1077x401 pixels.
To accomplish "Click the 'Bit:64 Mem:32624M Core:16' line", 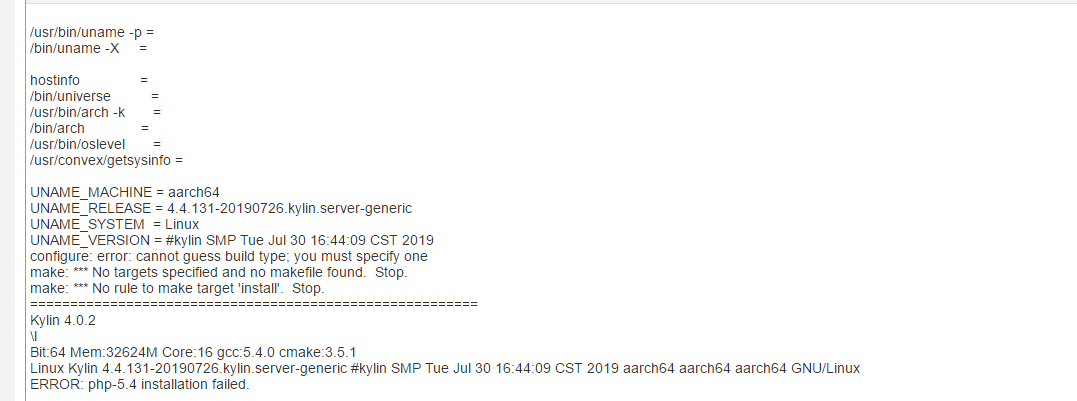I will 194,352.
